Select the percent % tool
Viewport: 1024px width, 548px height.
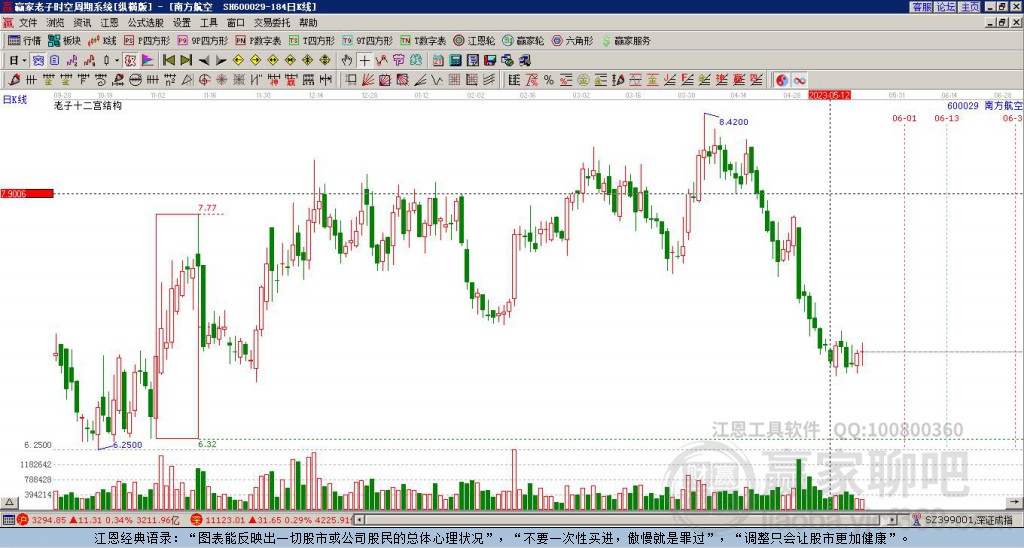pyautogui.click(x=549, y=80)
